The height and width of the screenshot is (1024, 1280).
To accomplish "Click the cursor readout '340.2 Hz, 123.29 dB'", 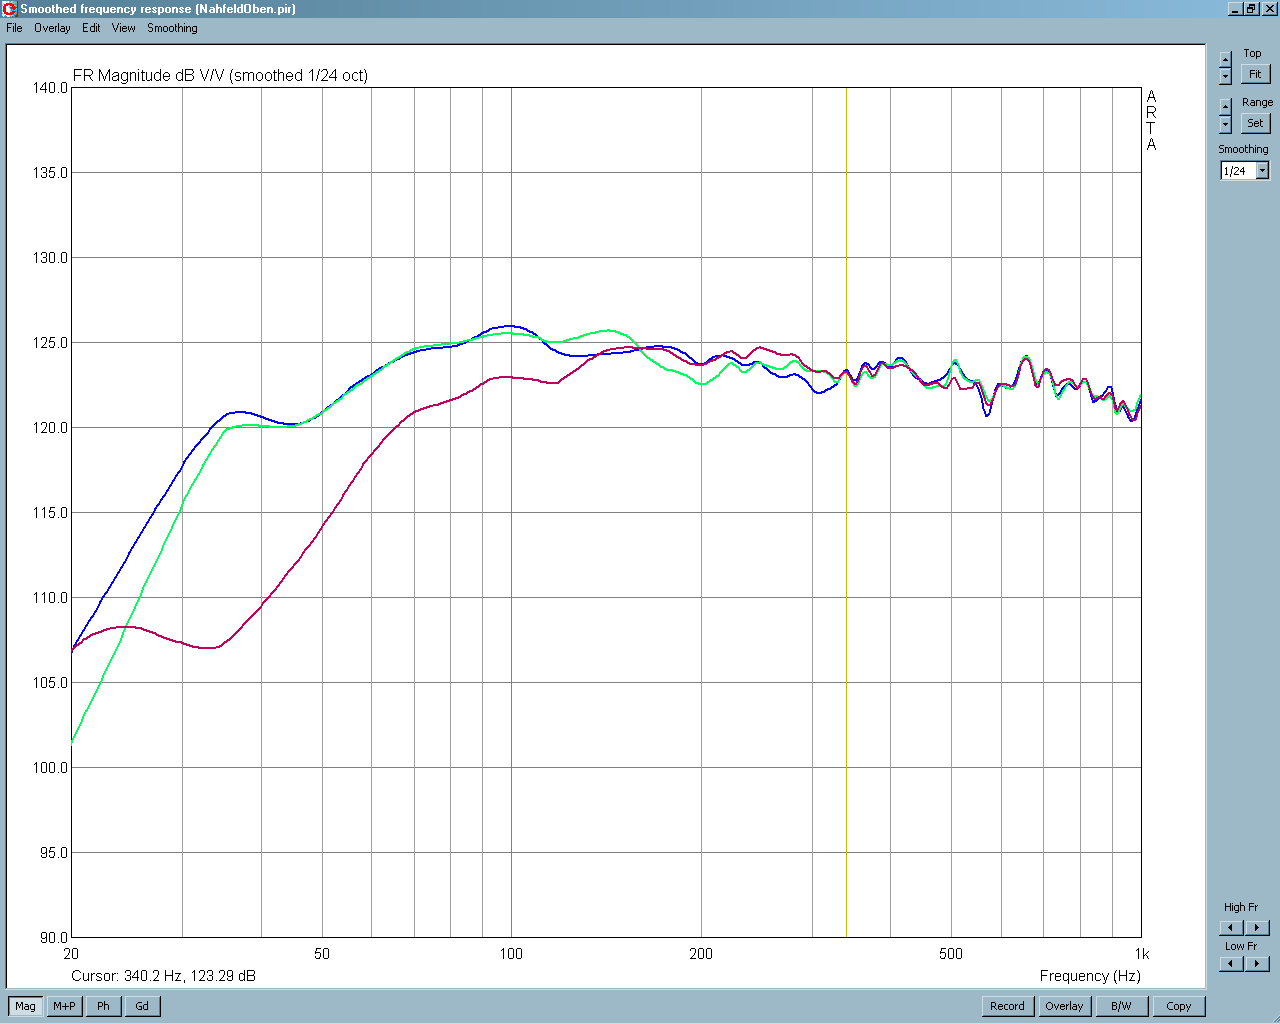I will tap(190, 976).
